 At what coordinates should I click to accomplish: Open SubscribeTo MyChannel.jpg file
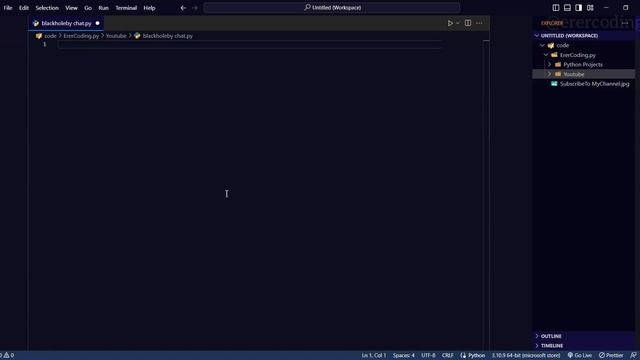(x=594, y=84)
